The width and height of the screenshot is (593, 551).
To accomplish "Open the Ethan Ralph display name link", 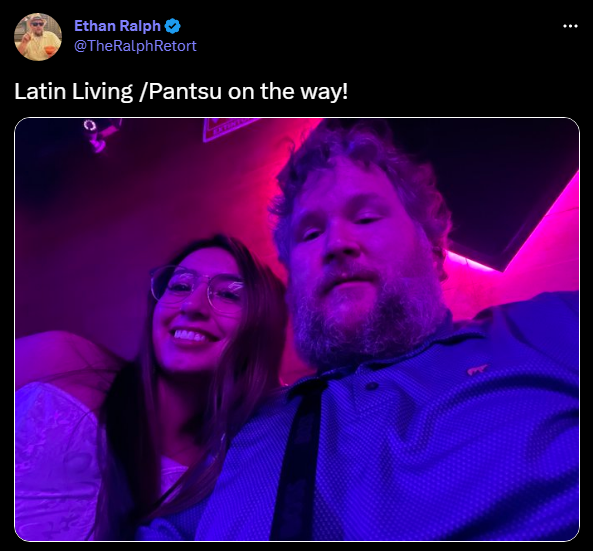I will click(118, 26).
